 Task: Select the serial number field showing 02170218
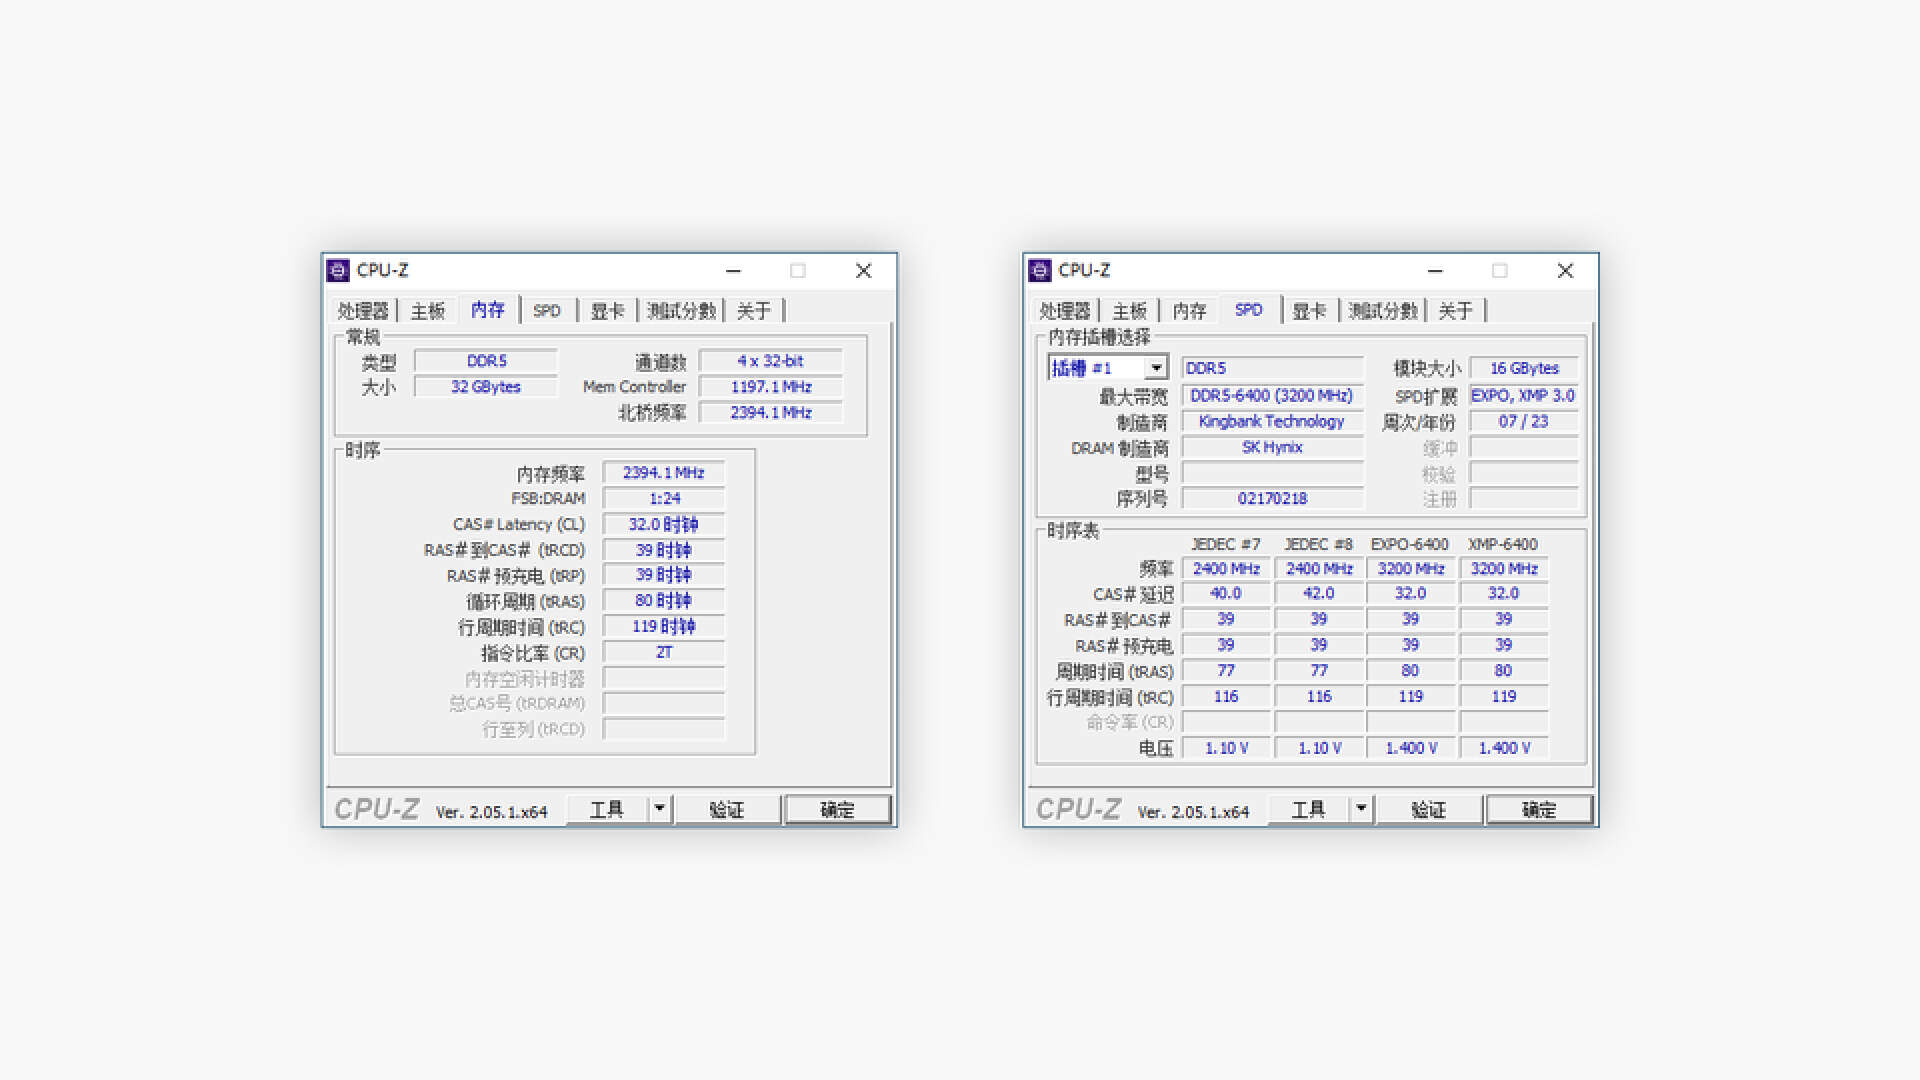tap(1272, 498)
